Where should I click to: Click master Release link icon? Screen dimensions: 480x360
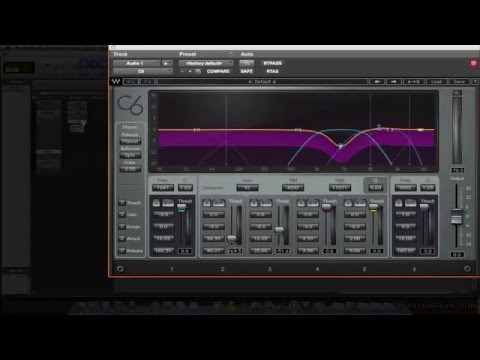click(x=122, y=250)
